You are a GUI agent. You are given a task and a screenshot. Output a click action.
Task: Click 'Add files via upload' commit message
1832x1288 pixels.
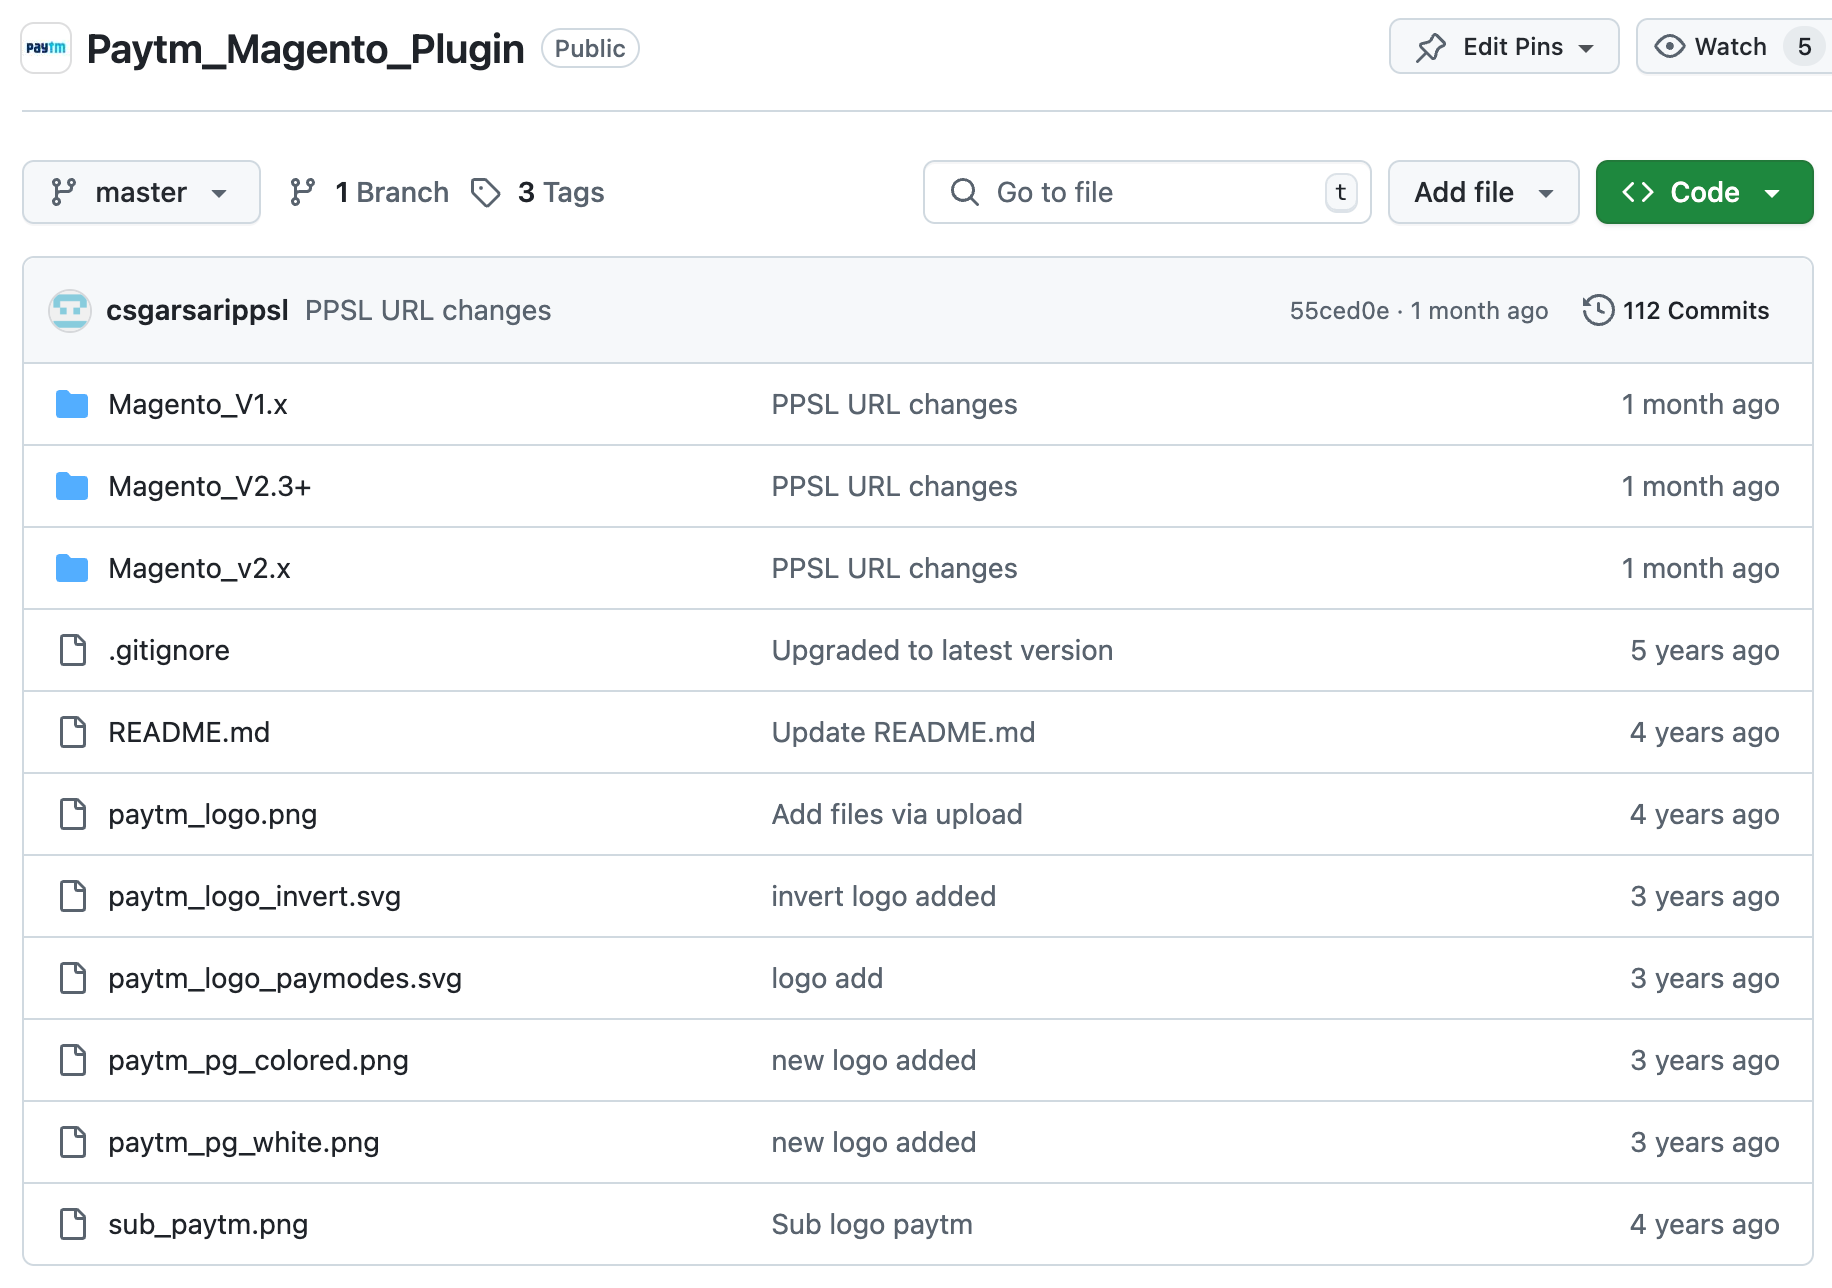pos(897,814)
